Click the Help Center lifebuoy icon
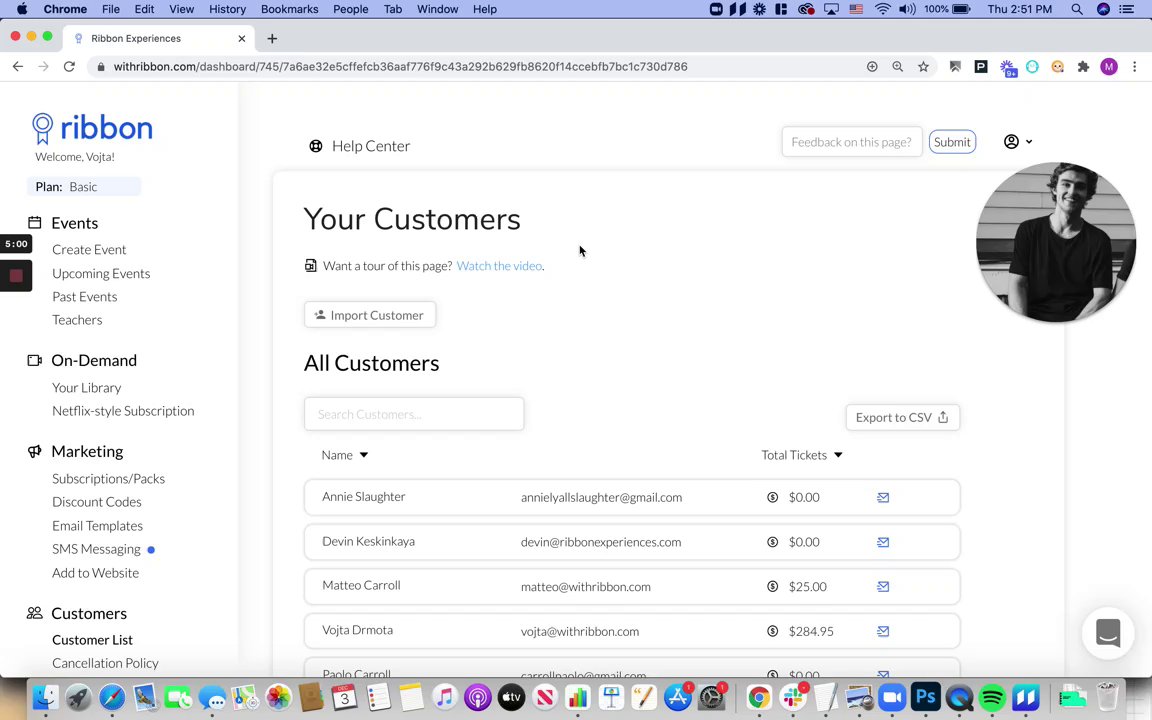1152x720 pixels. 316,146
